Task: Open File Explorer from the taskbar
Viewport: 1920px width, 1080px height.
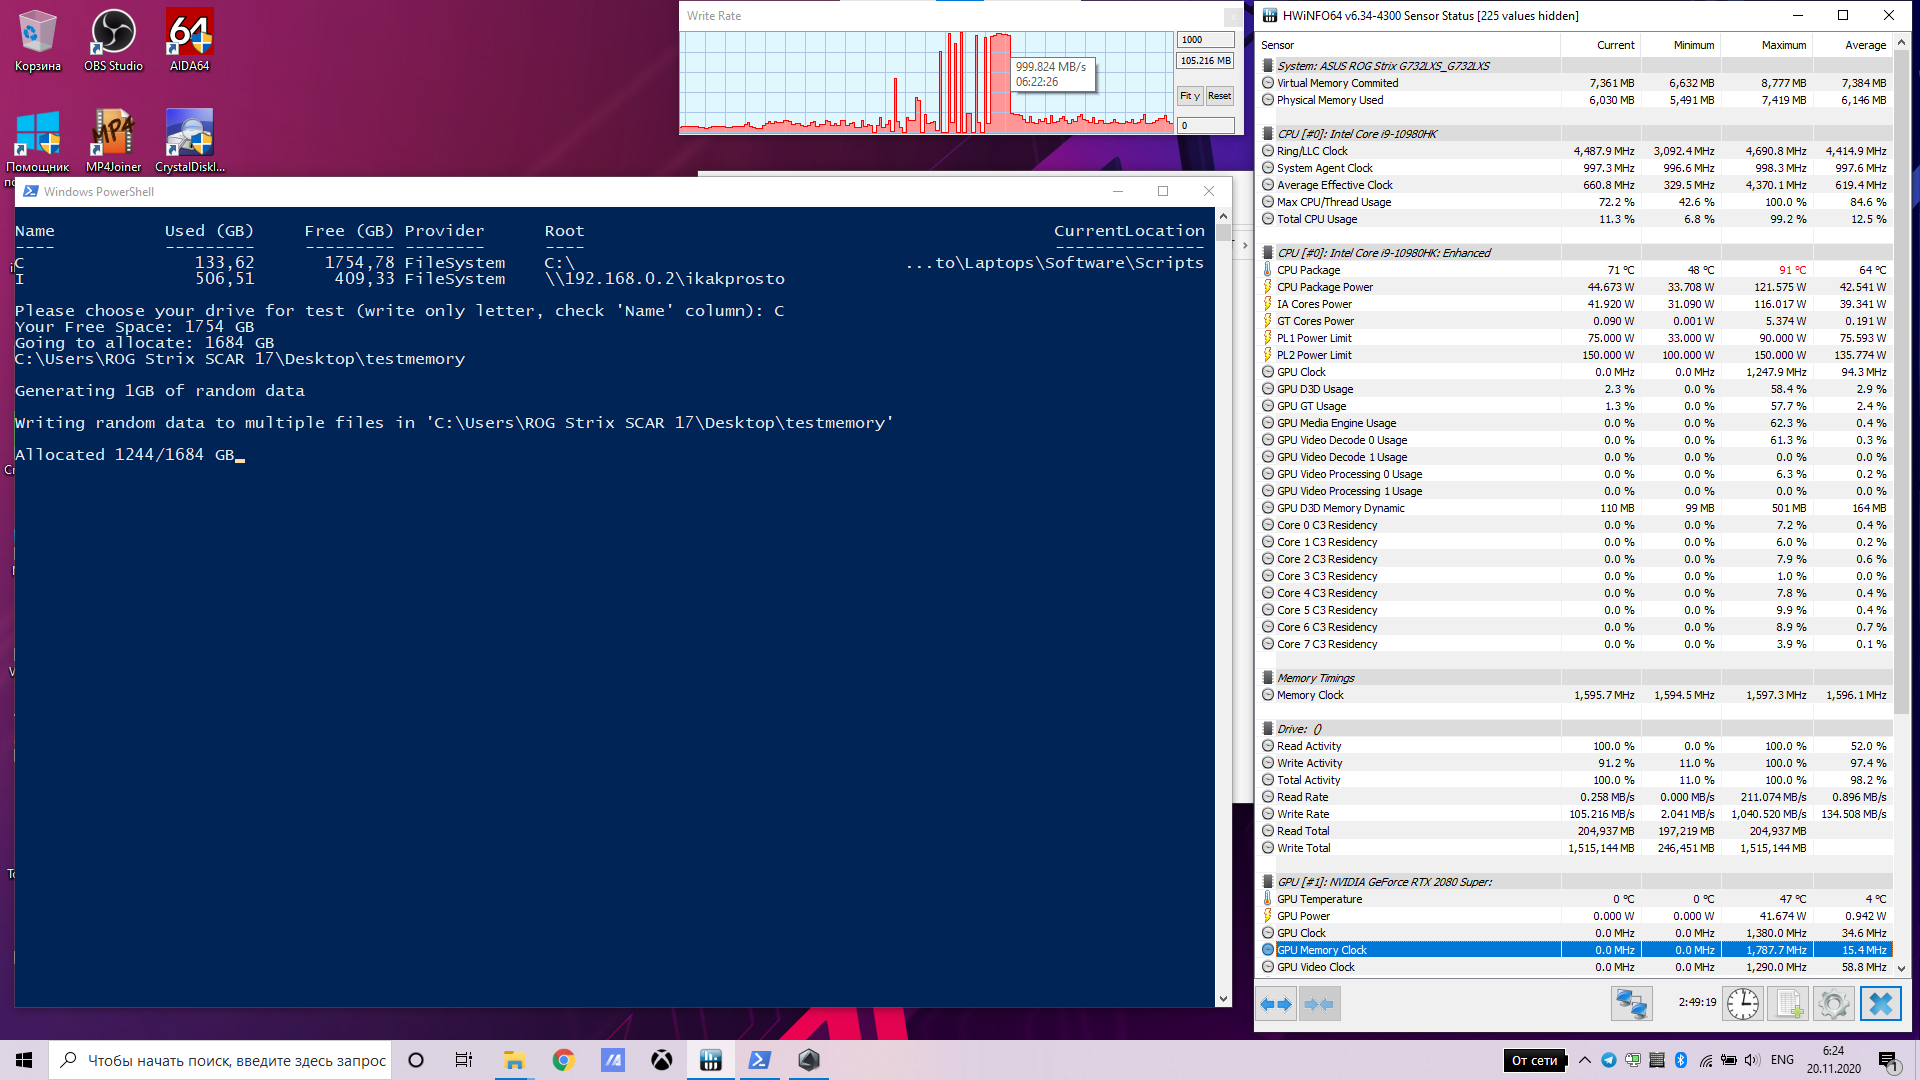Action: (x=514, y=1060)
